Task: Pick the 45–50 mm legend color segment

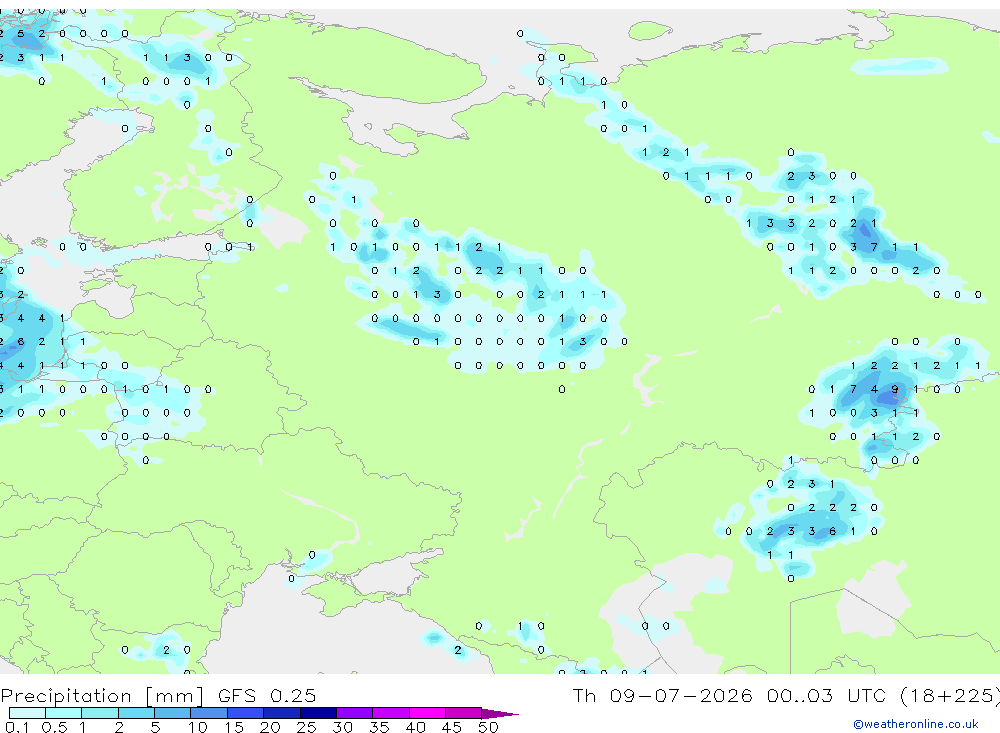Action: pyautogui.click(x=464, y=713)
